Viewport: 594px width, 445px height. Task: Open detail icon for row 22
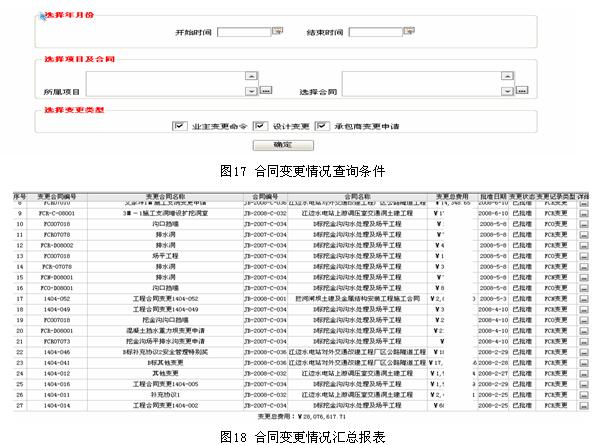pos(584,352)
